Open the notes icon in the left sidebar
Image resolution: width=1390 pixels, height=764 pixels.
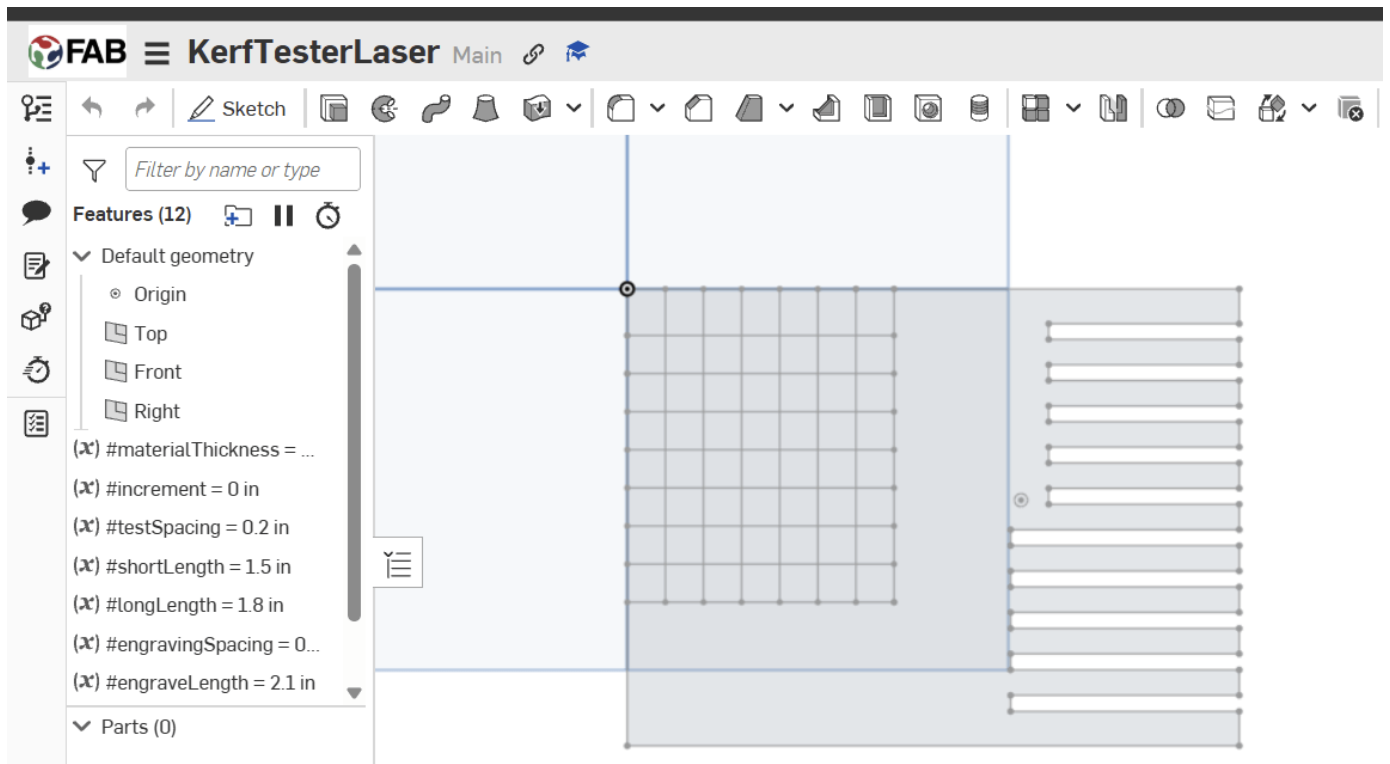pyautogui.click(x=37, y=266)
